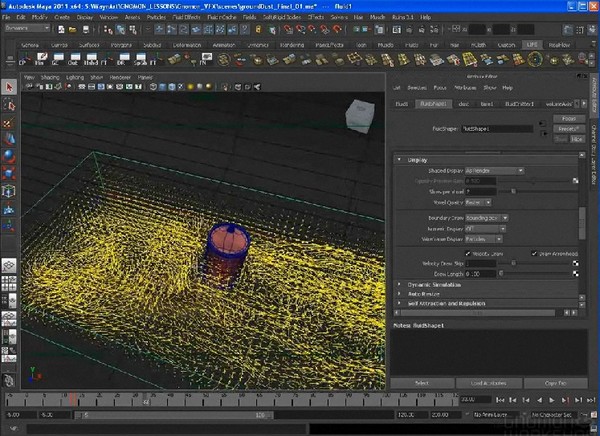Click the Load Attributes button
Image resolution: width=600 pixels, height=436 pixels.
pos(489,383)
